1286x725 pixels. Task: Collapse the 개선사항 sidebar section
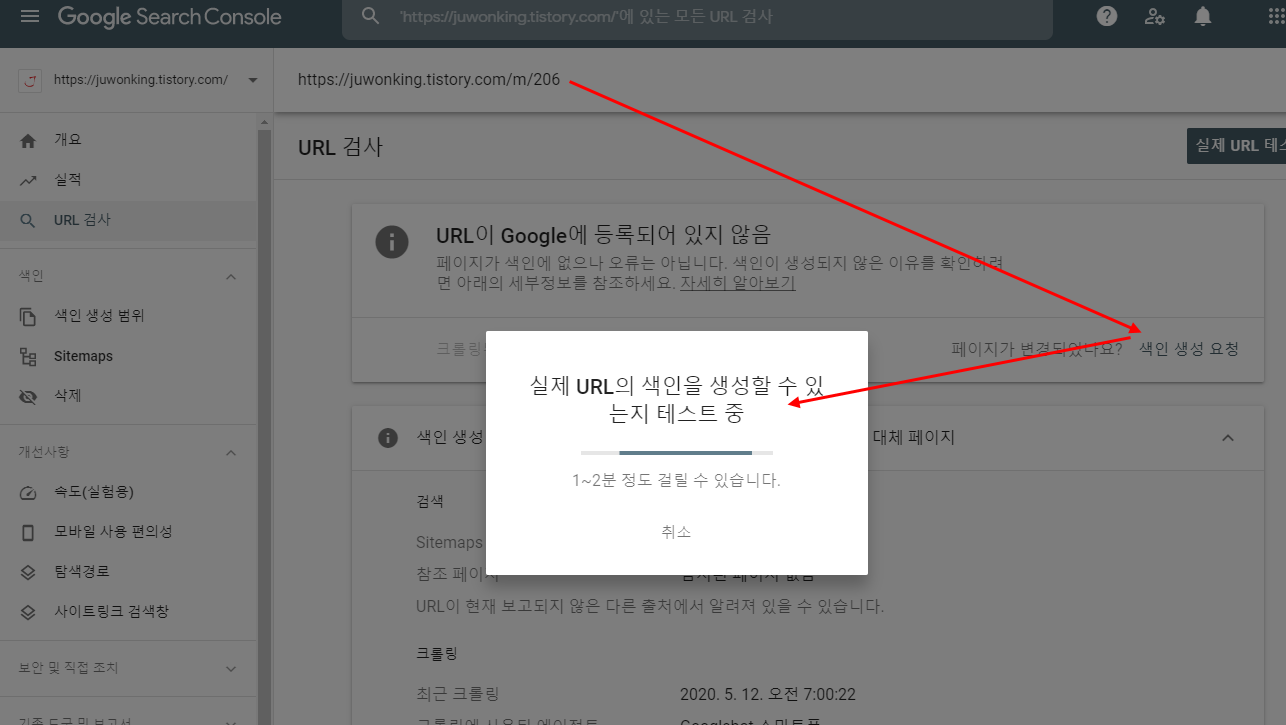tap(231, 452)
